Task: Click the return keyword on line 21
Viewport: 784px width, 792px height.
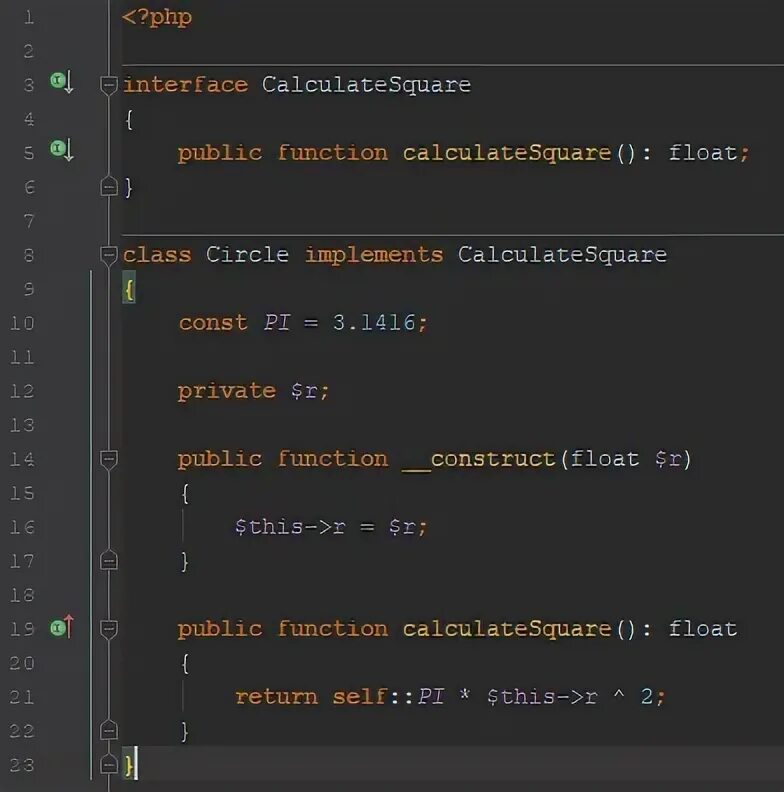Action: [276, 698]
